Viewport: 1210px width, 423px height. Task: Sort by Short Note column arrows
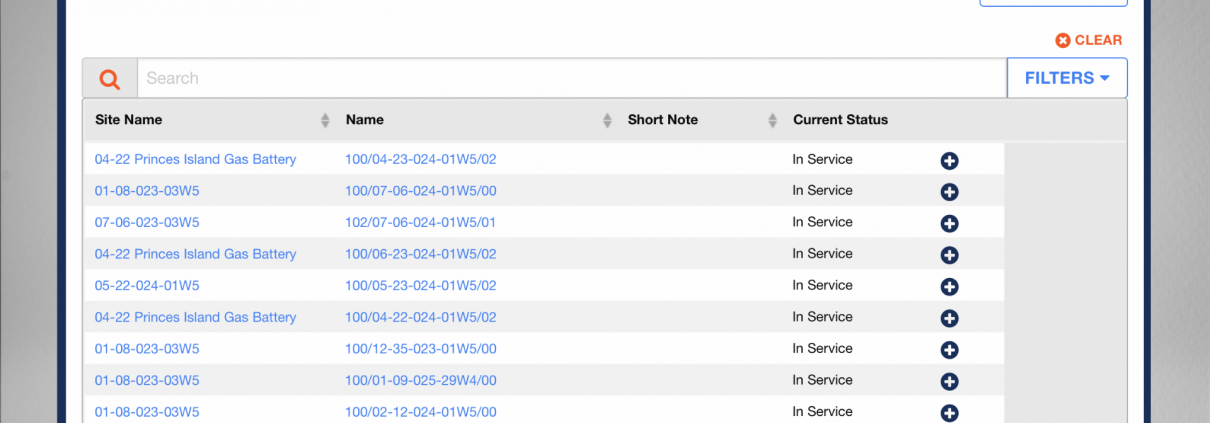click(x=772, y=120)
